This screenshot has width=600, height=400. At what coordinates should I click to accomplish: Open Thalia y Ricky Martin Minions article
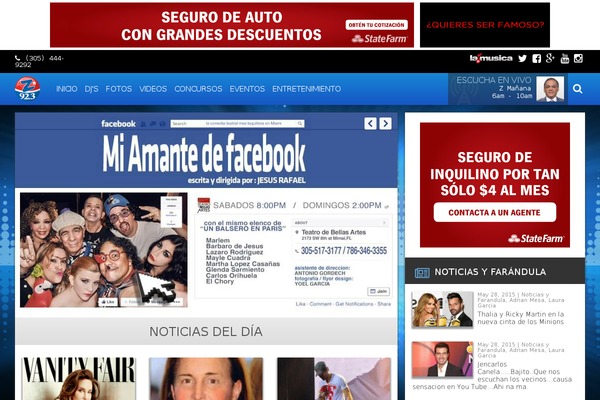520,318
